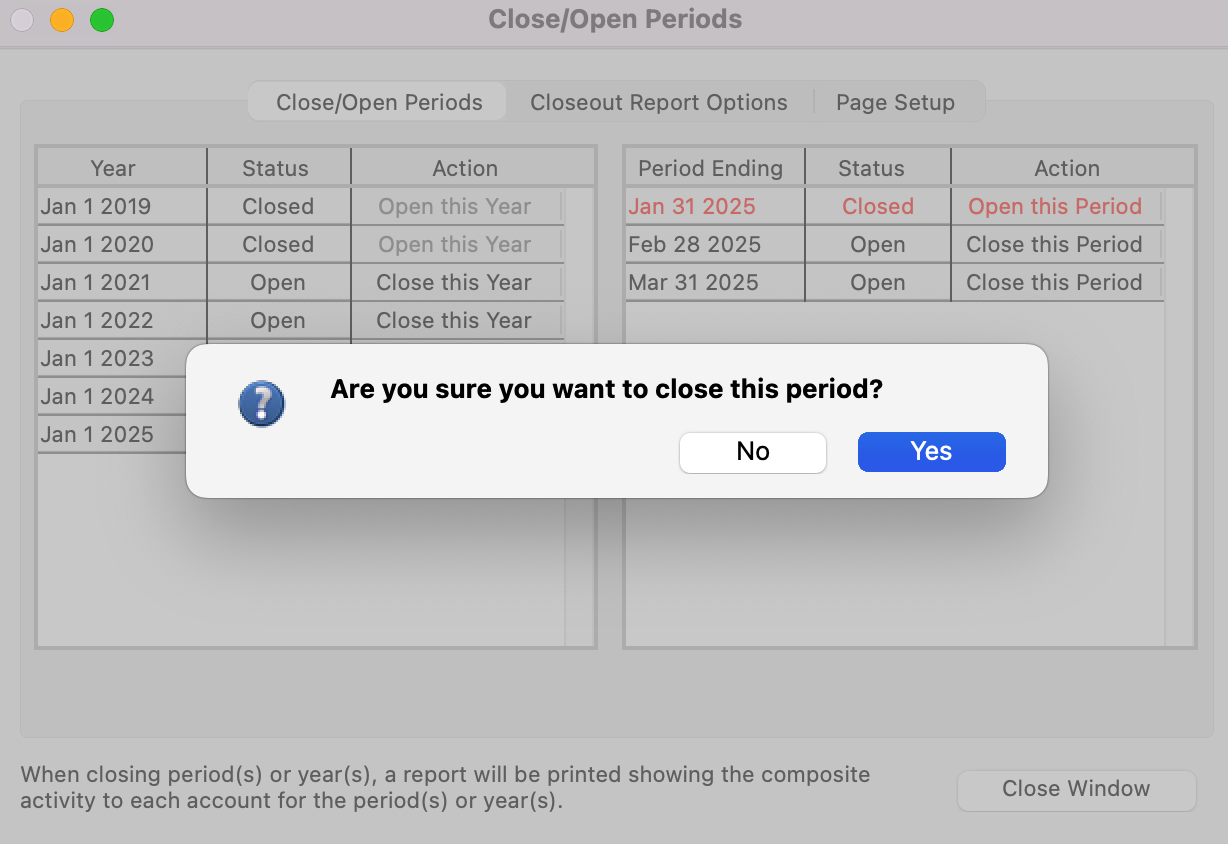Viewport: 1228px width, 844px height.
Task: Click the Period Ending column header
Action: [710, 169]
